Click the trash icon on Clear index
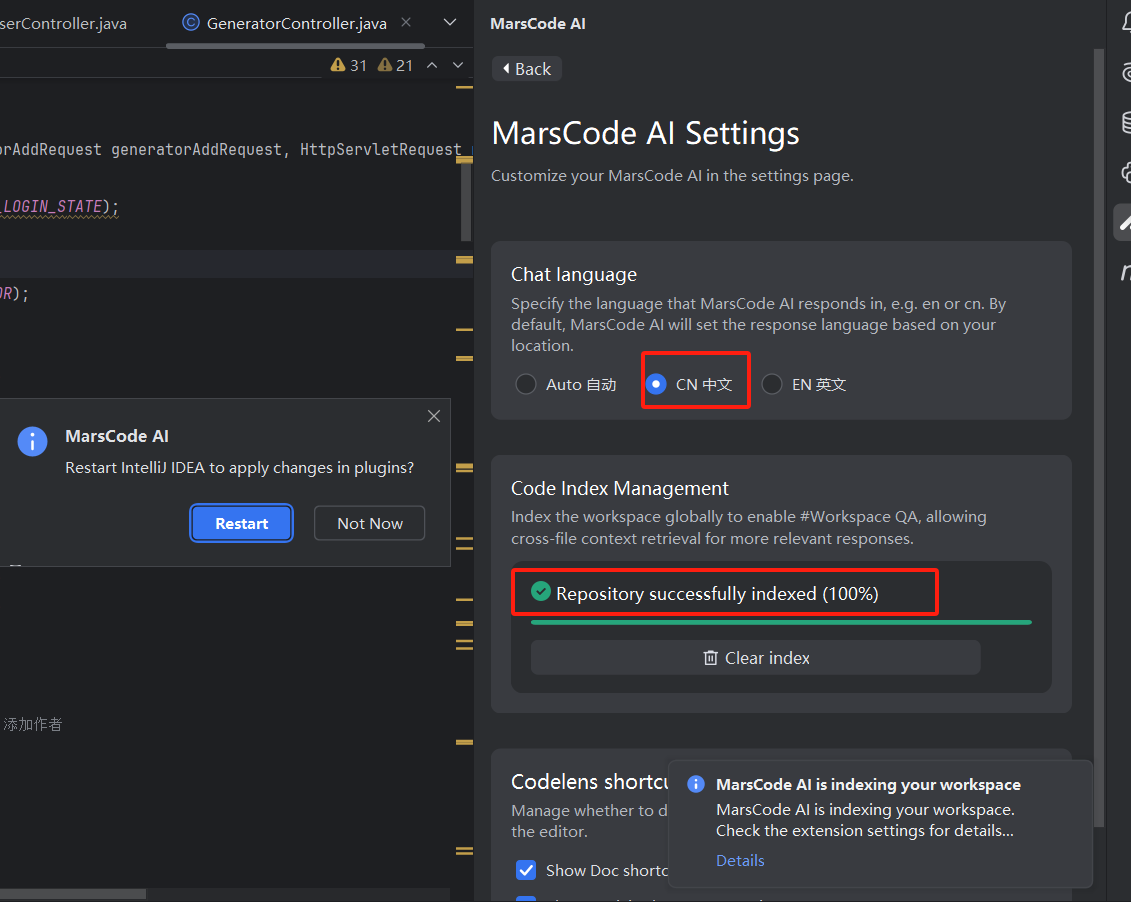Screen dimensions: 1131x902 tap(710, 658)
